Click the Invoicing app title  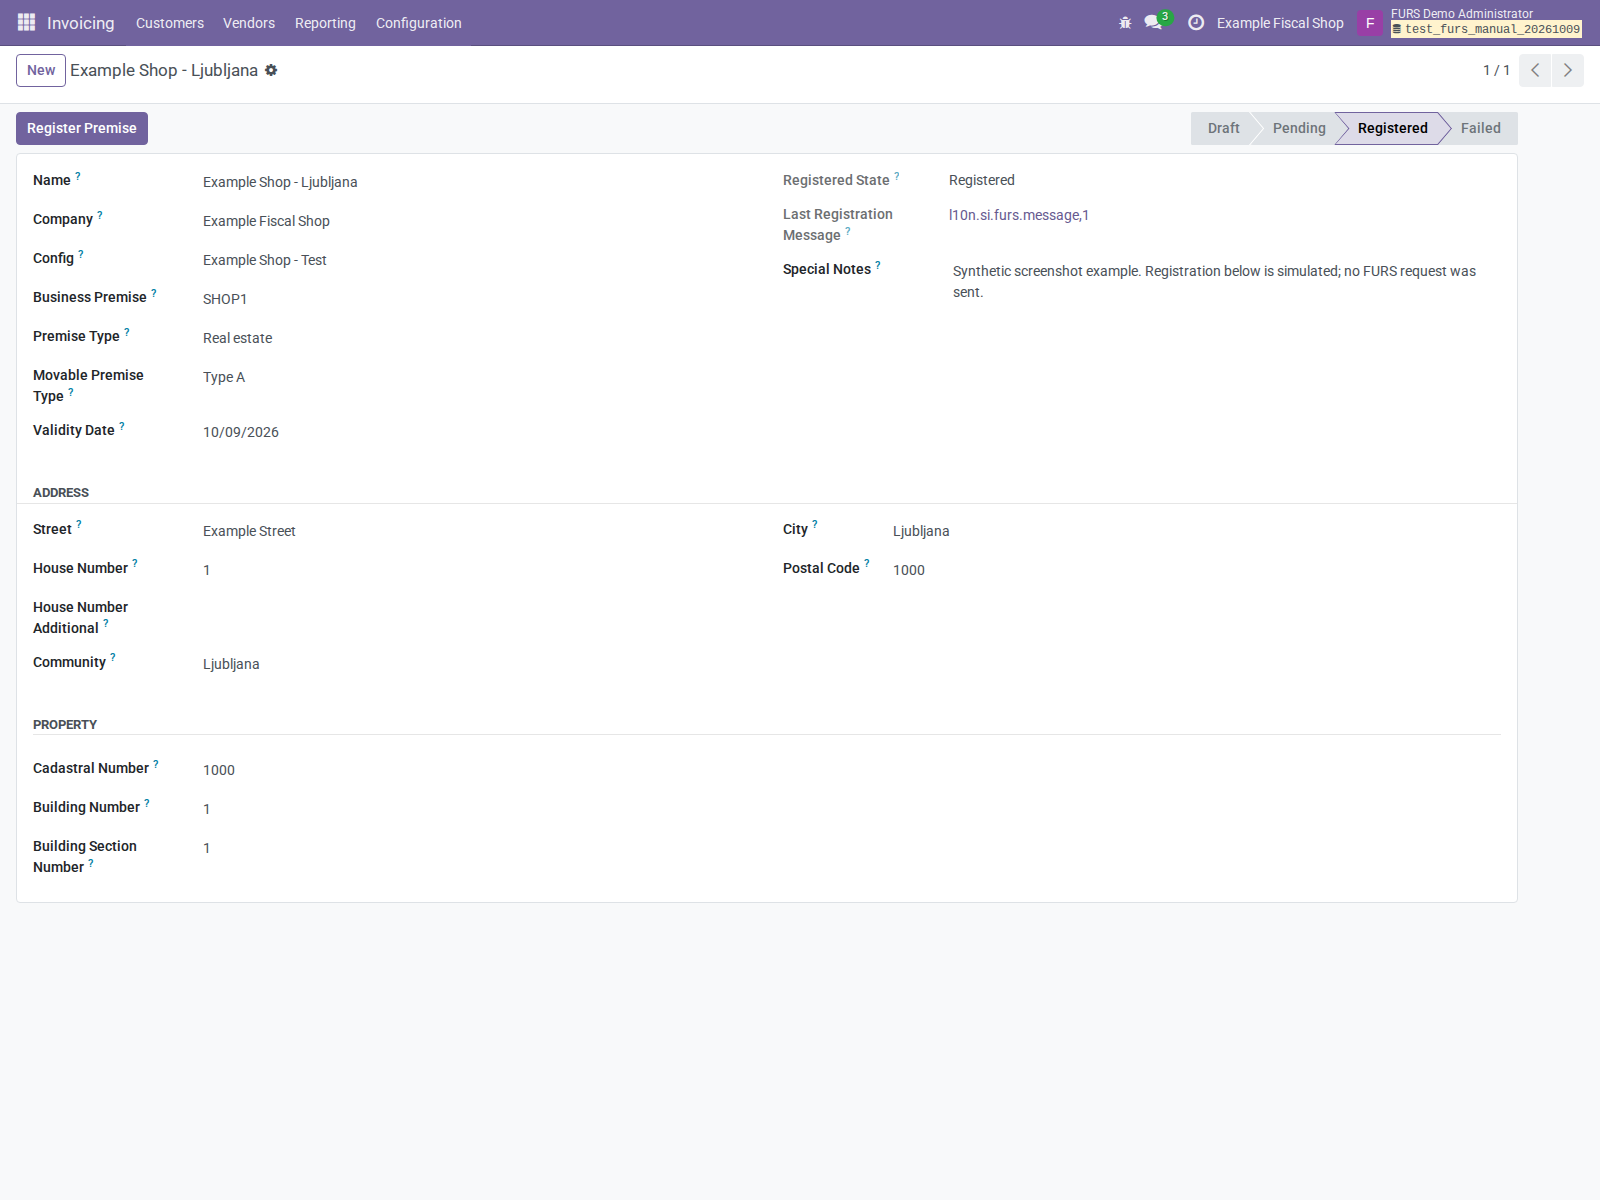click(81, 23)
